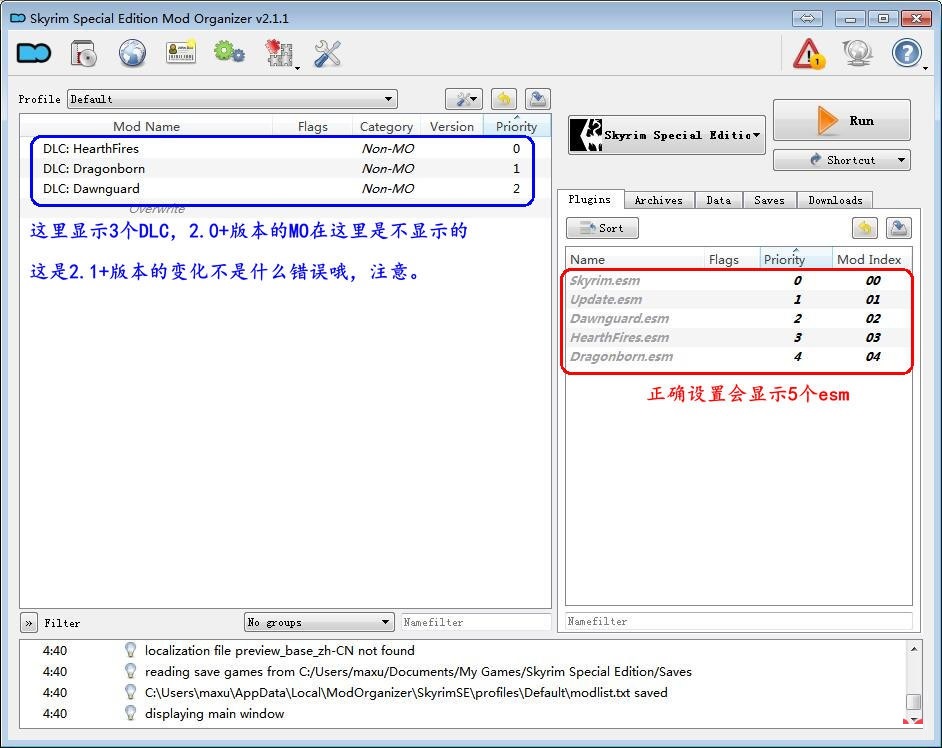Click the plugin list create backup icon
This screenshot has height=748, width=942.
tap(898, 228)
